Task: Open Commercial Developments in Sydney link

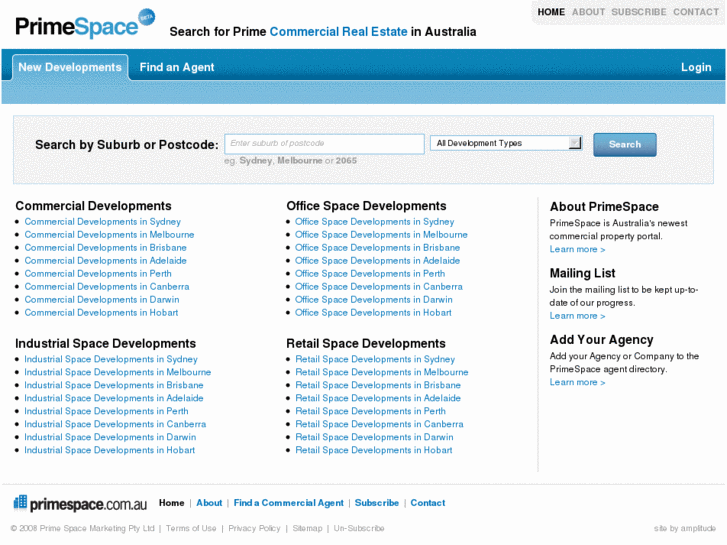Action: (x=103, y=222)
